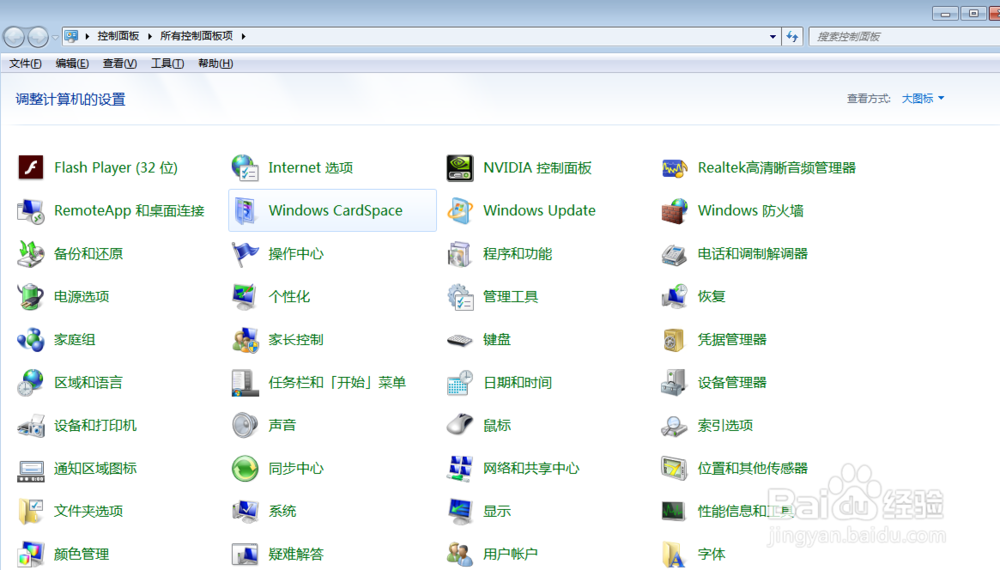Open the 设备和打印机 printer icon
This screenshot has width=1000, height=570.
tap(31, 425)
